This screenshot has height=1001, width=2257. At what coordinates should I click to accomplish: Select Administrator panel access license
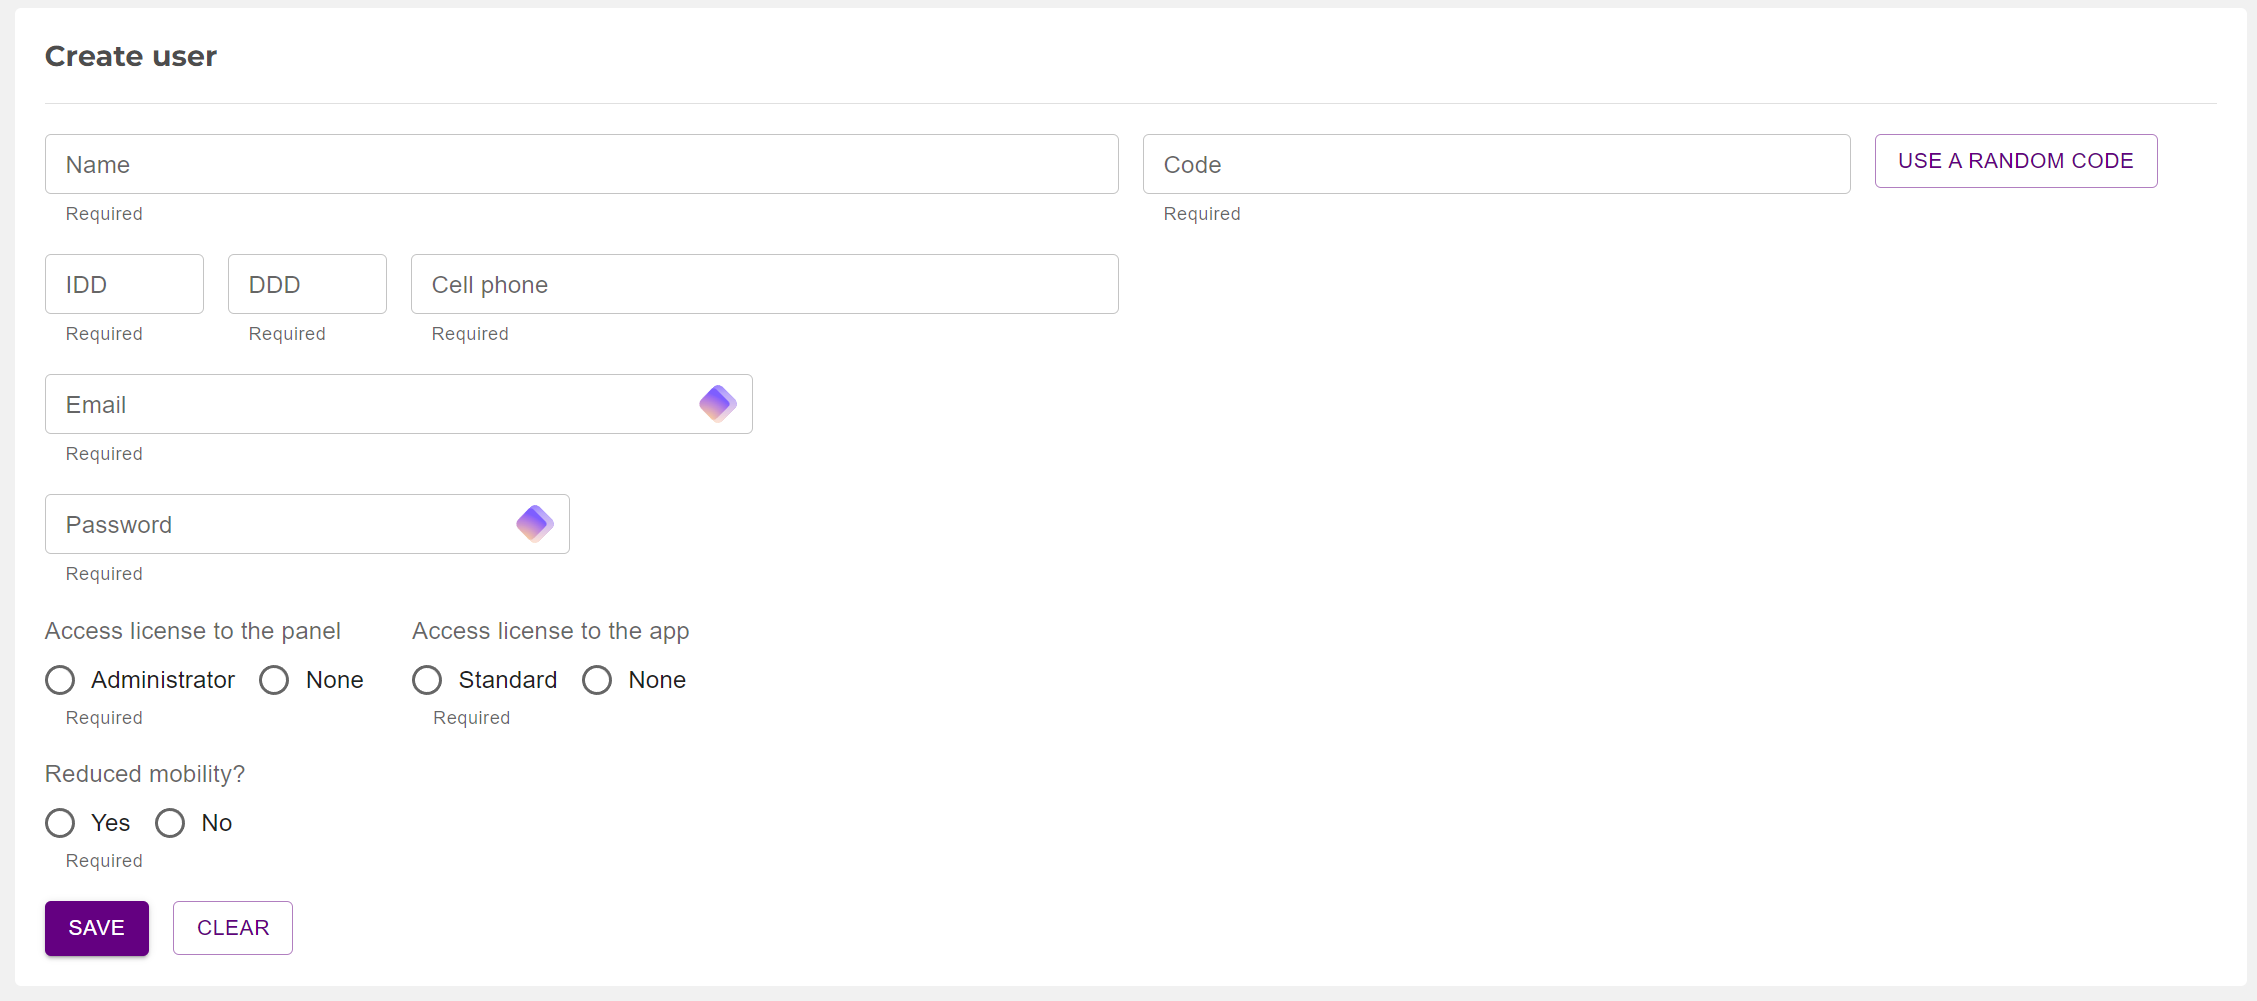pyautogui.click(x=60, y=680)
